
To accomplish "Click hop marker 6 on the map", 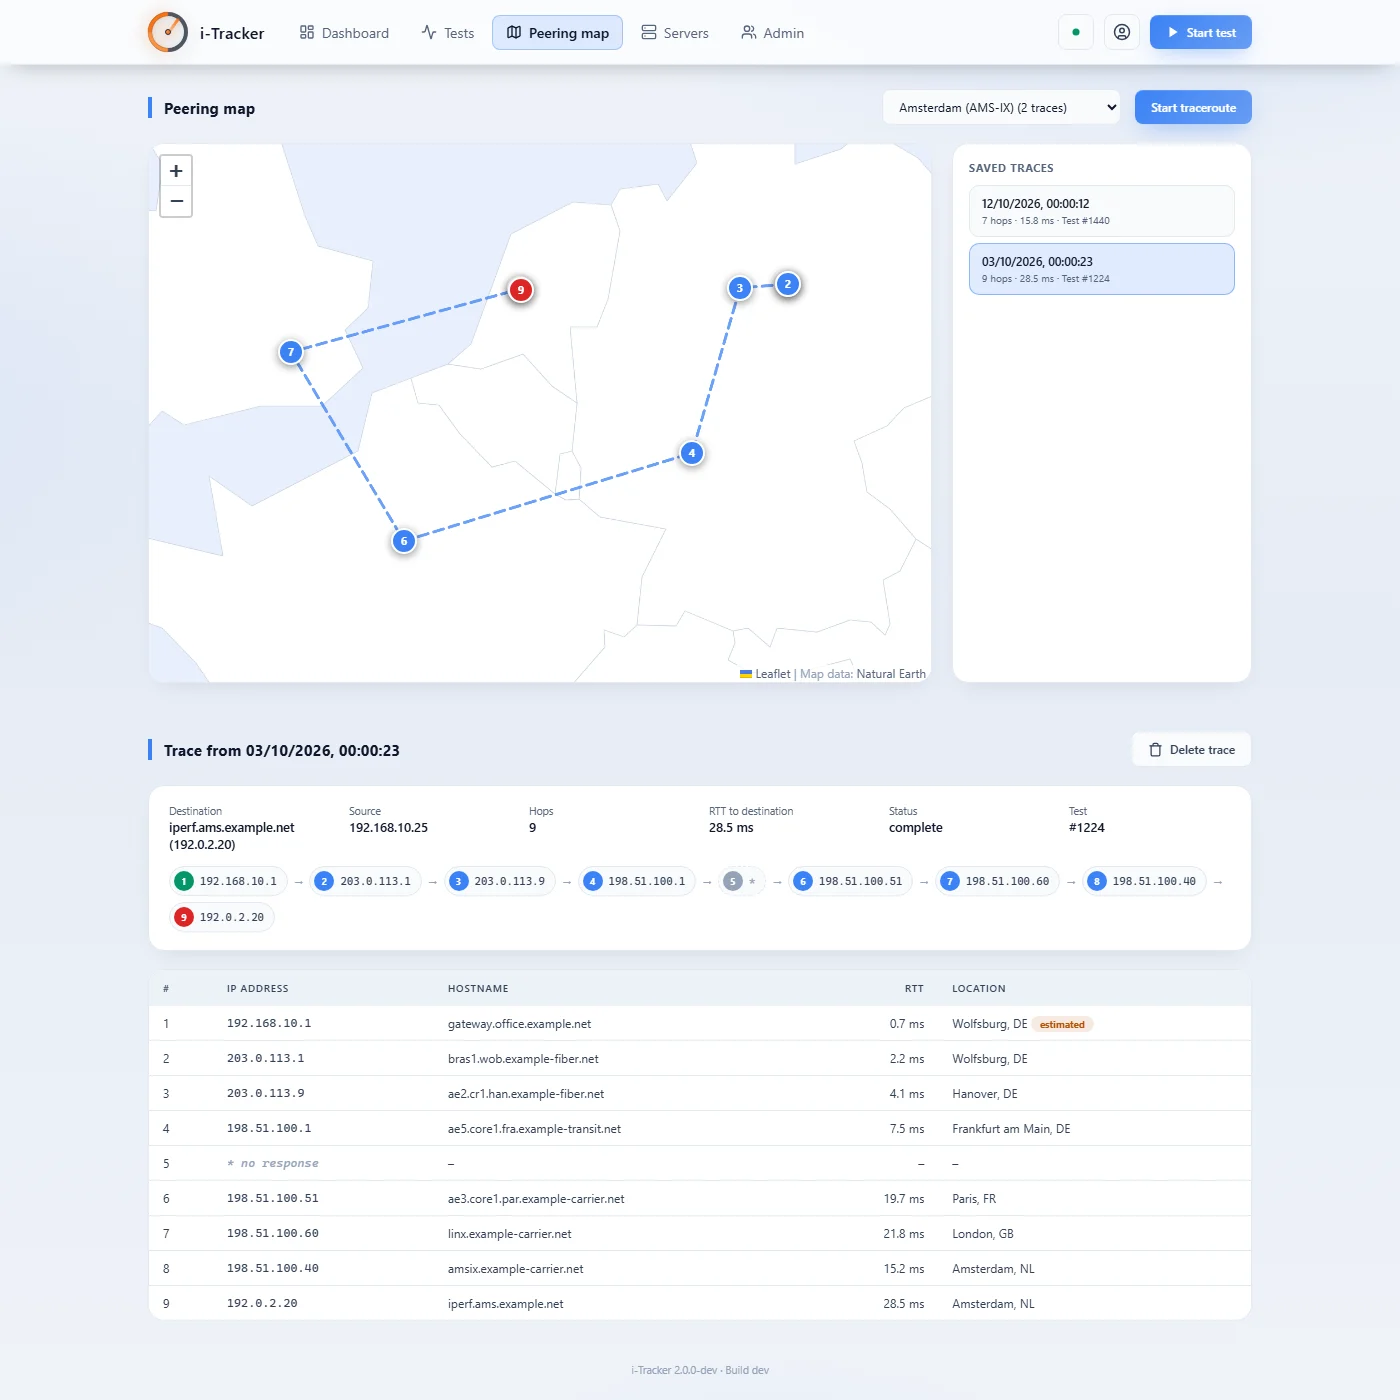I will click(404, 541).
